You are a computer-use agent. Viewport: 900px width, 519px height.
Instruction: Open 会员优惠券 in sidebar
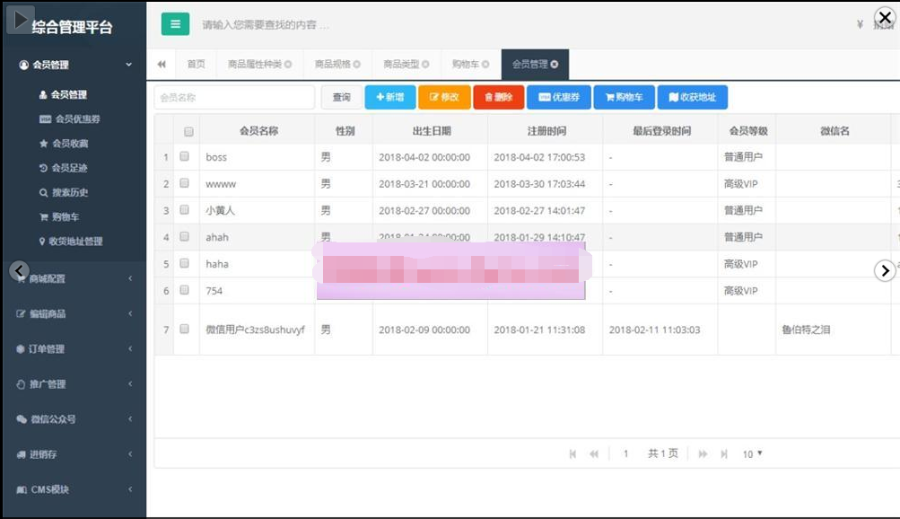[69, 119]
